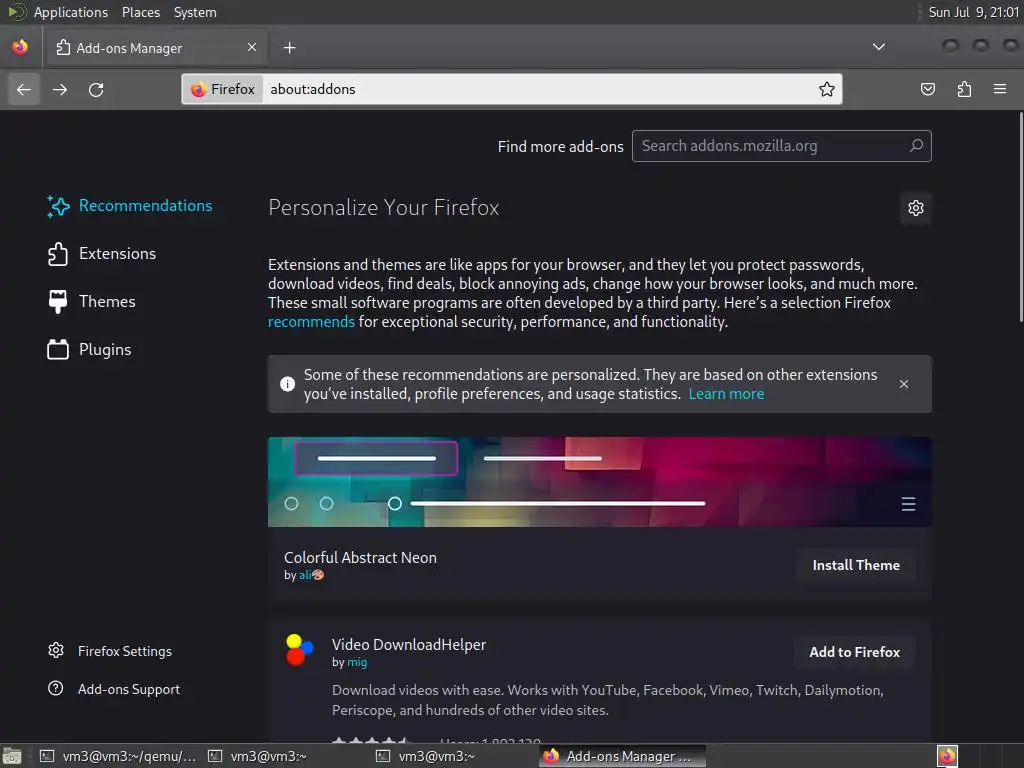Open the theme author link 'ali'

312,575
